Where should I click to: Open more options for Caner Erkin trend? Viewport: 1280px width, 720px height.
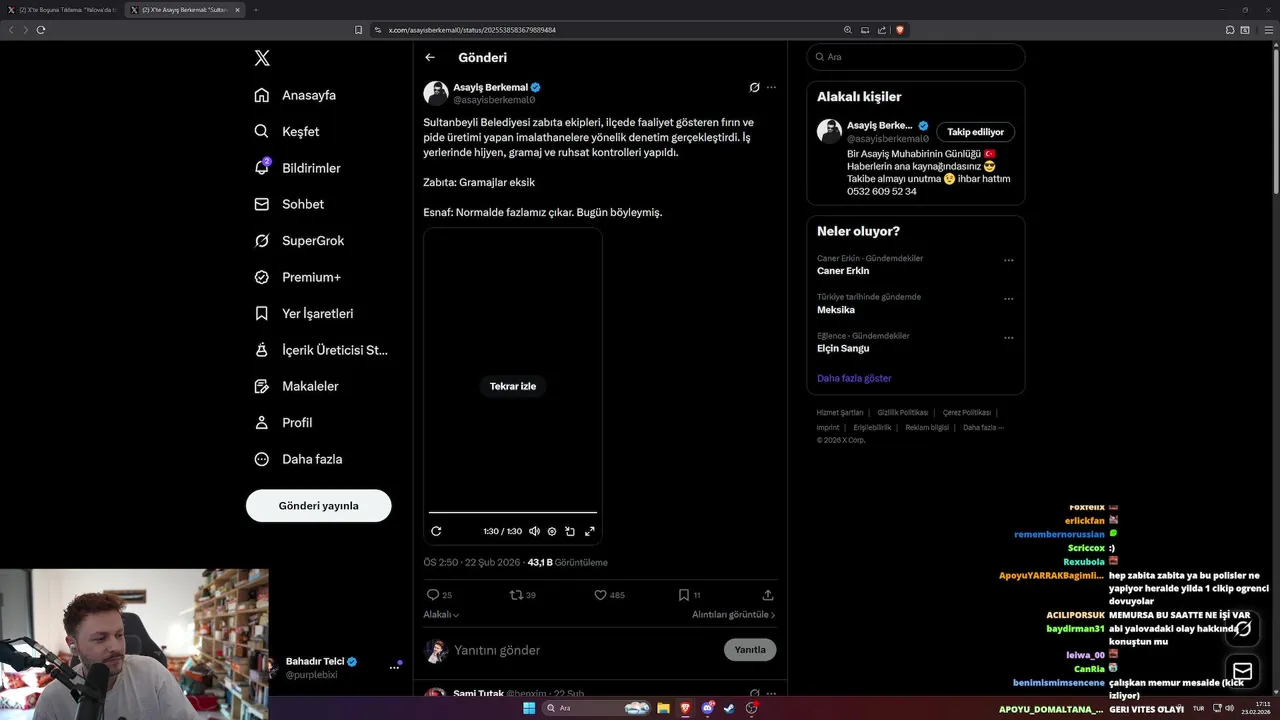(1008, 260)
